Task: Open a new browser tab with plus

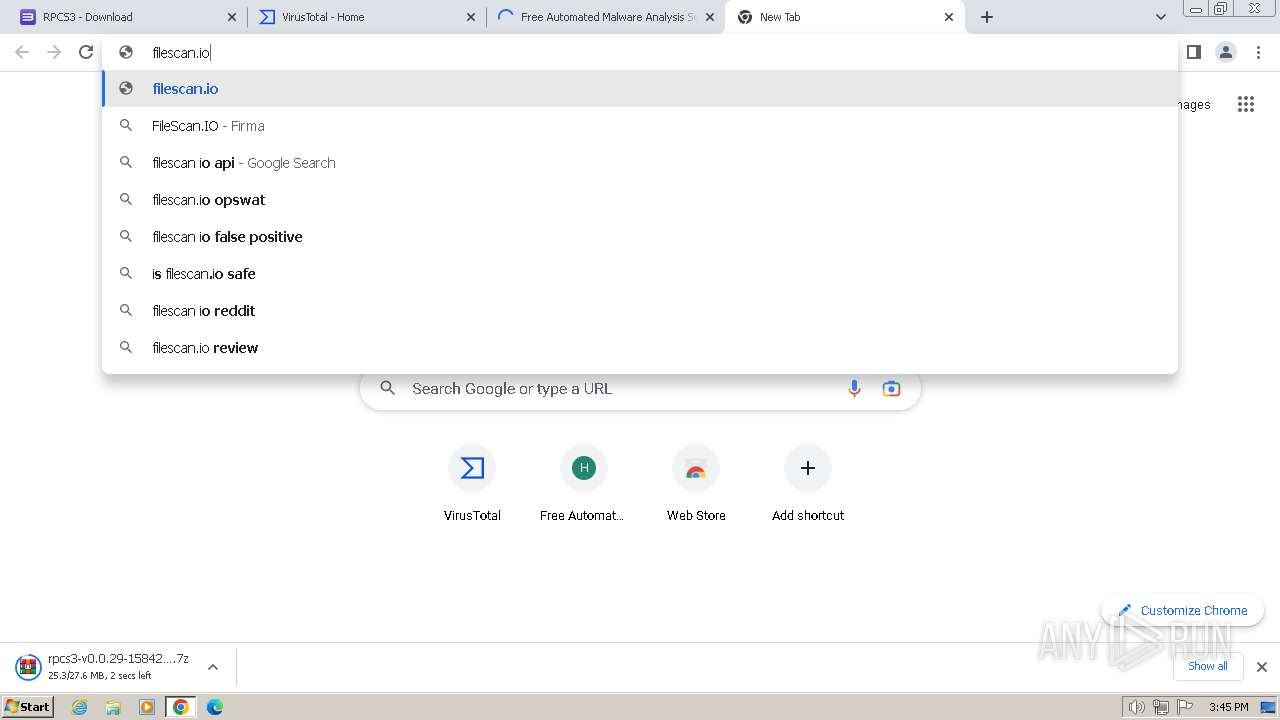Action: pyautogui.click(x=987, y=17)
